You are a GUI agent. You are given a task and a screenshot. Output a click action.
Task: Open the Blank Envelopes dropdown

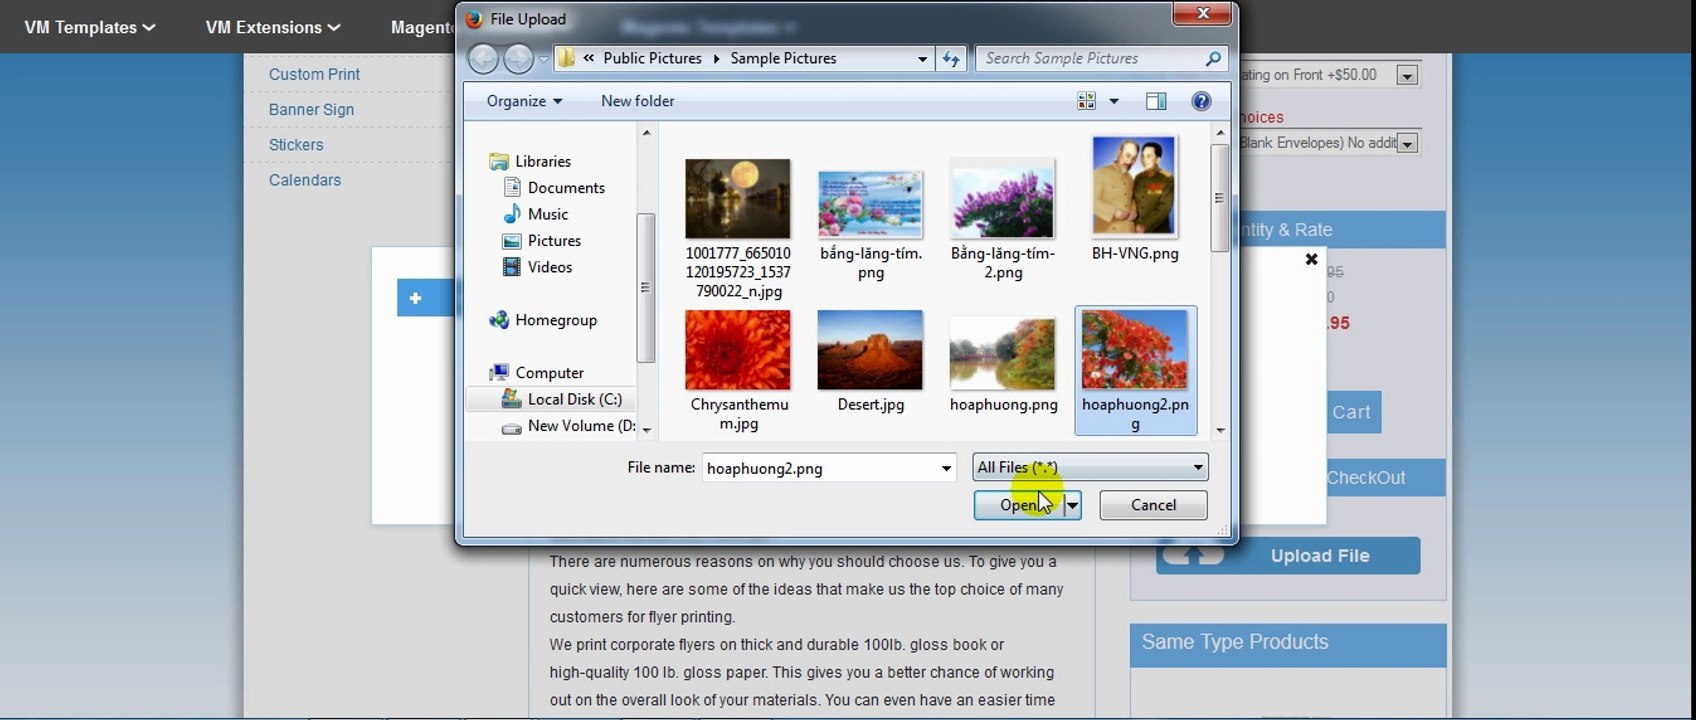[1407, 144]
